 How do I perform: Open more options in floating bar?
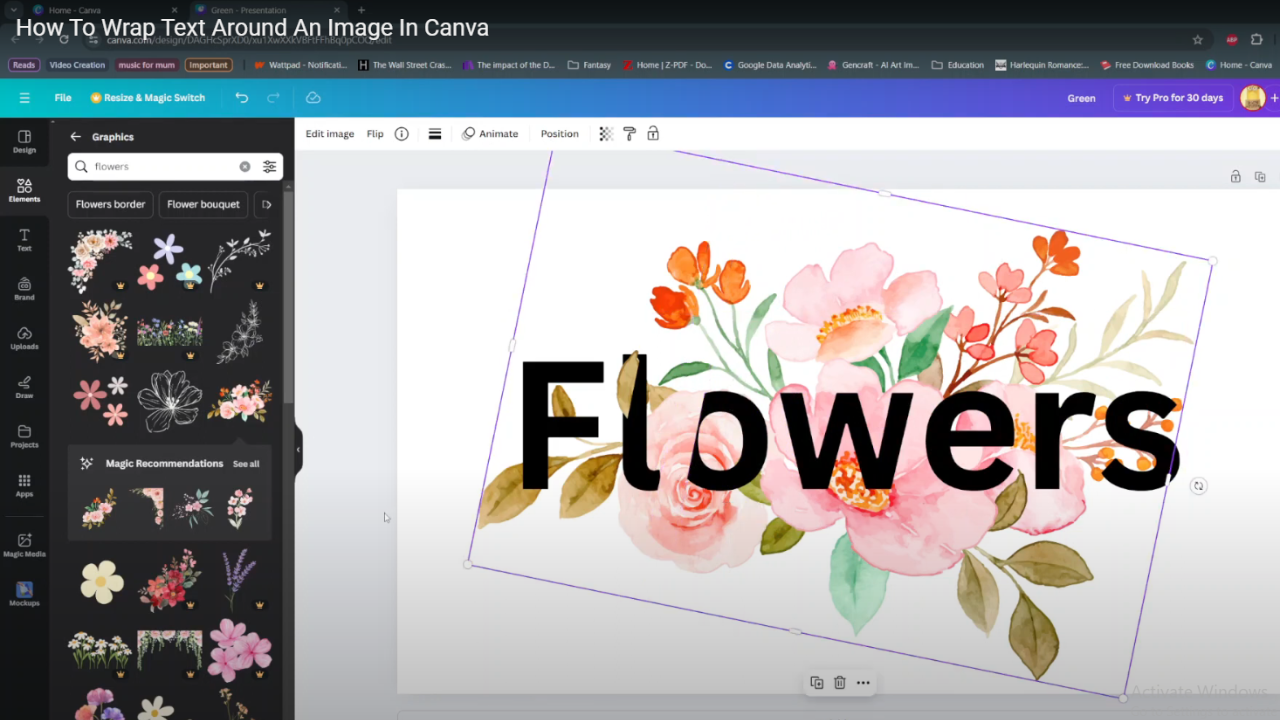tap(863, 683)
